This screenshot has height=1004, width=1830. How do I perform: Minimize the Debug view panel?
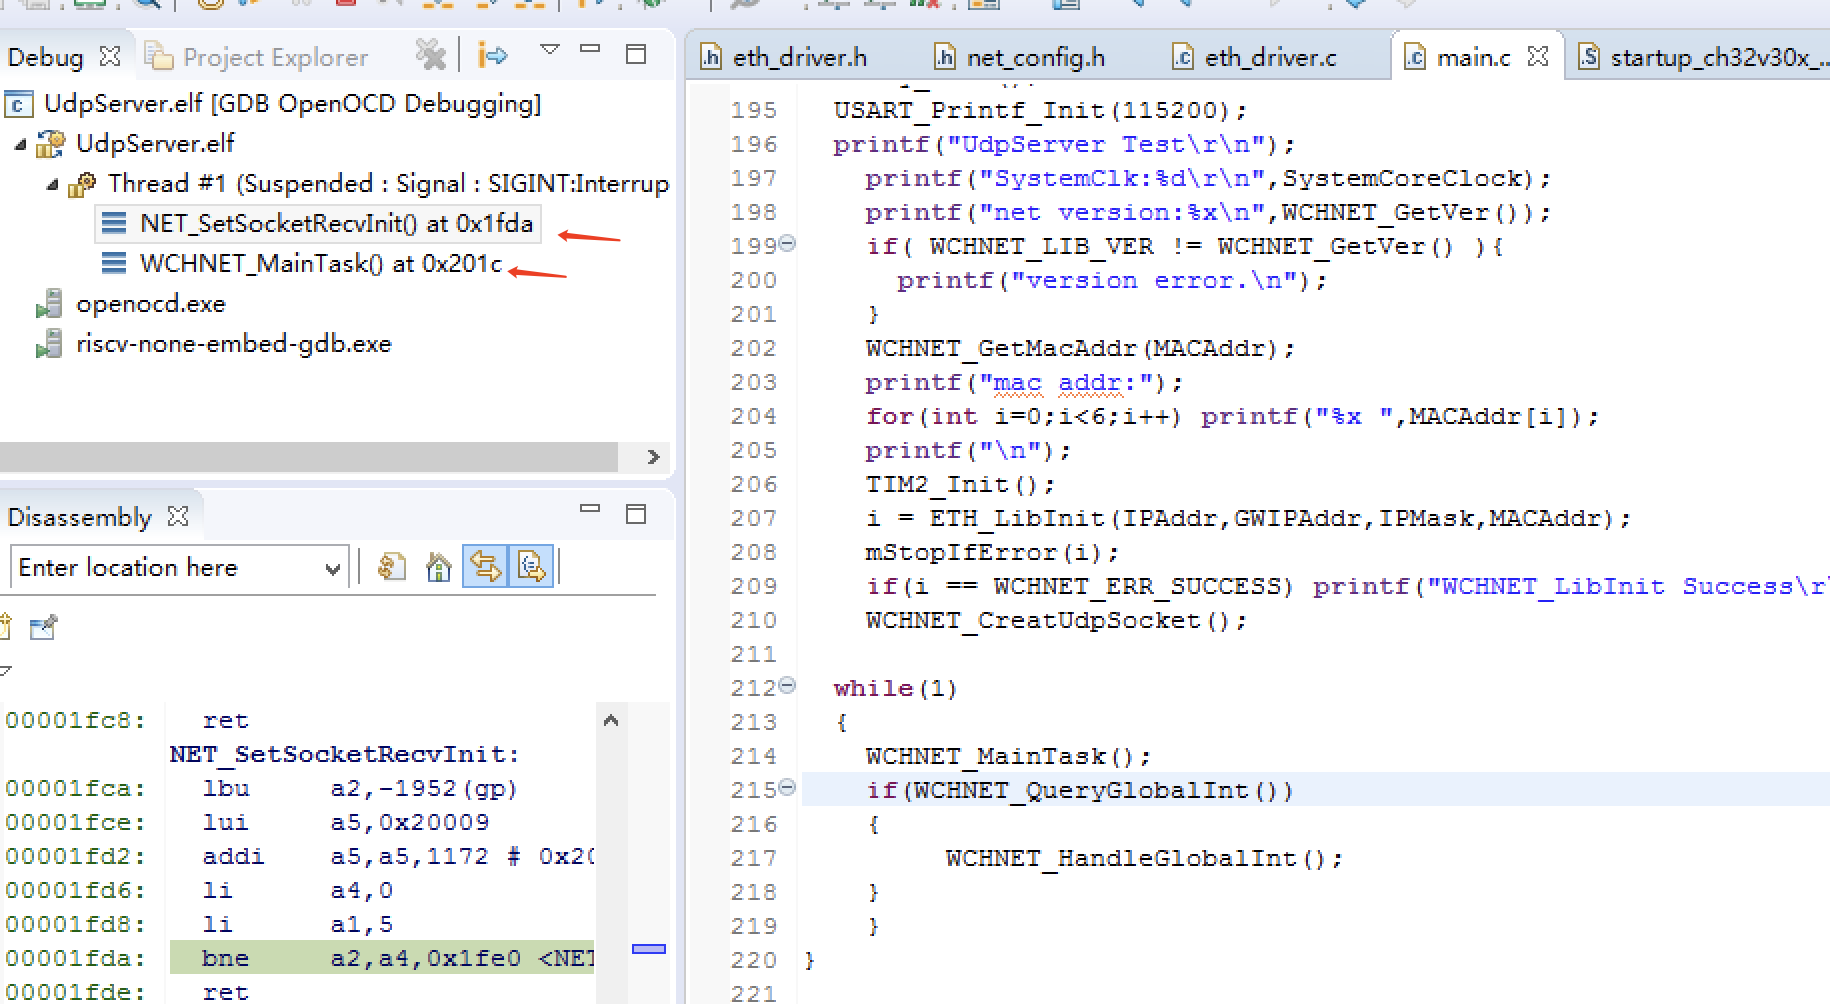(590, 49)
